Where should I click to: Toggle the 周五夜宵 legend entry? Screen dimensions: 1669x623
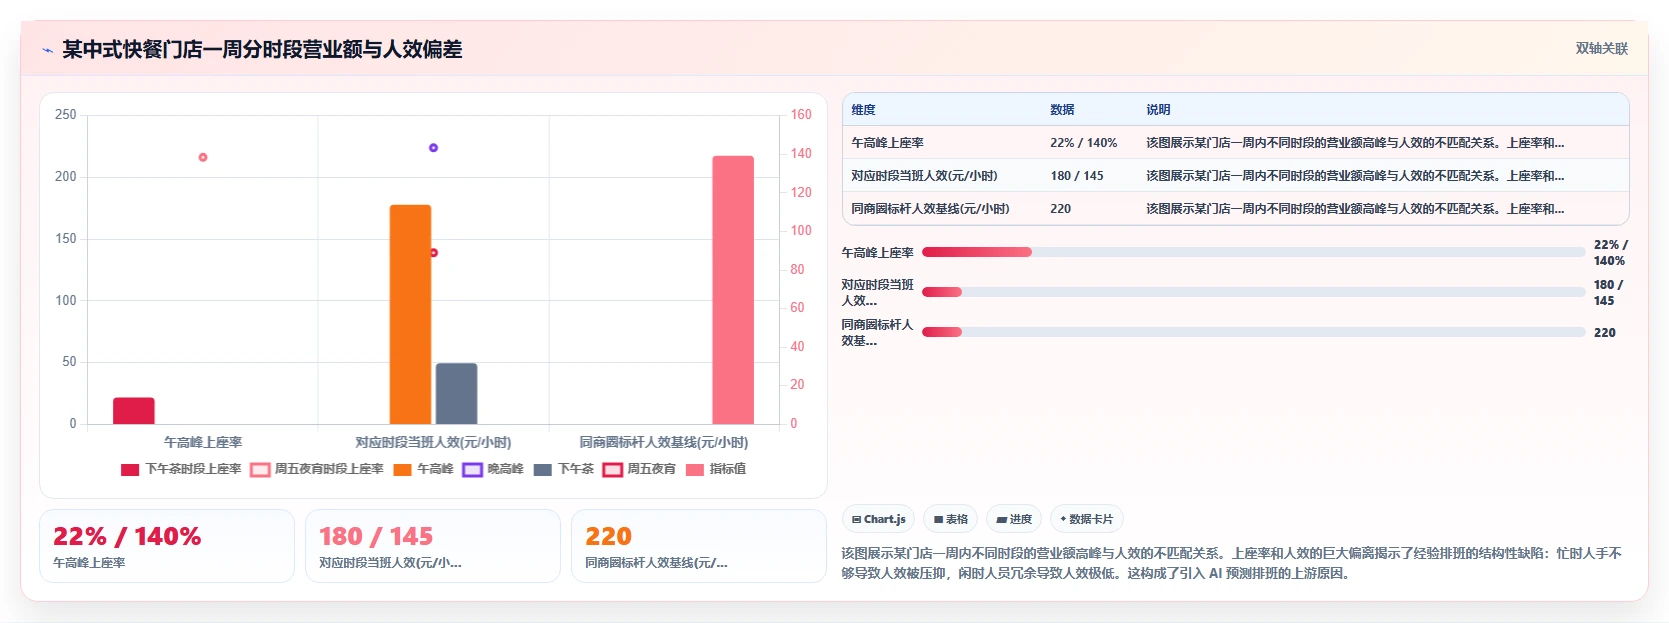639,469
